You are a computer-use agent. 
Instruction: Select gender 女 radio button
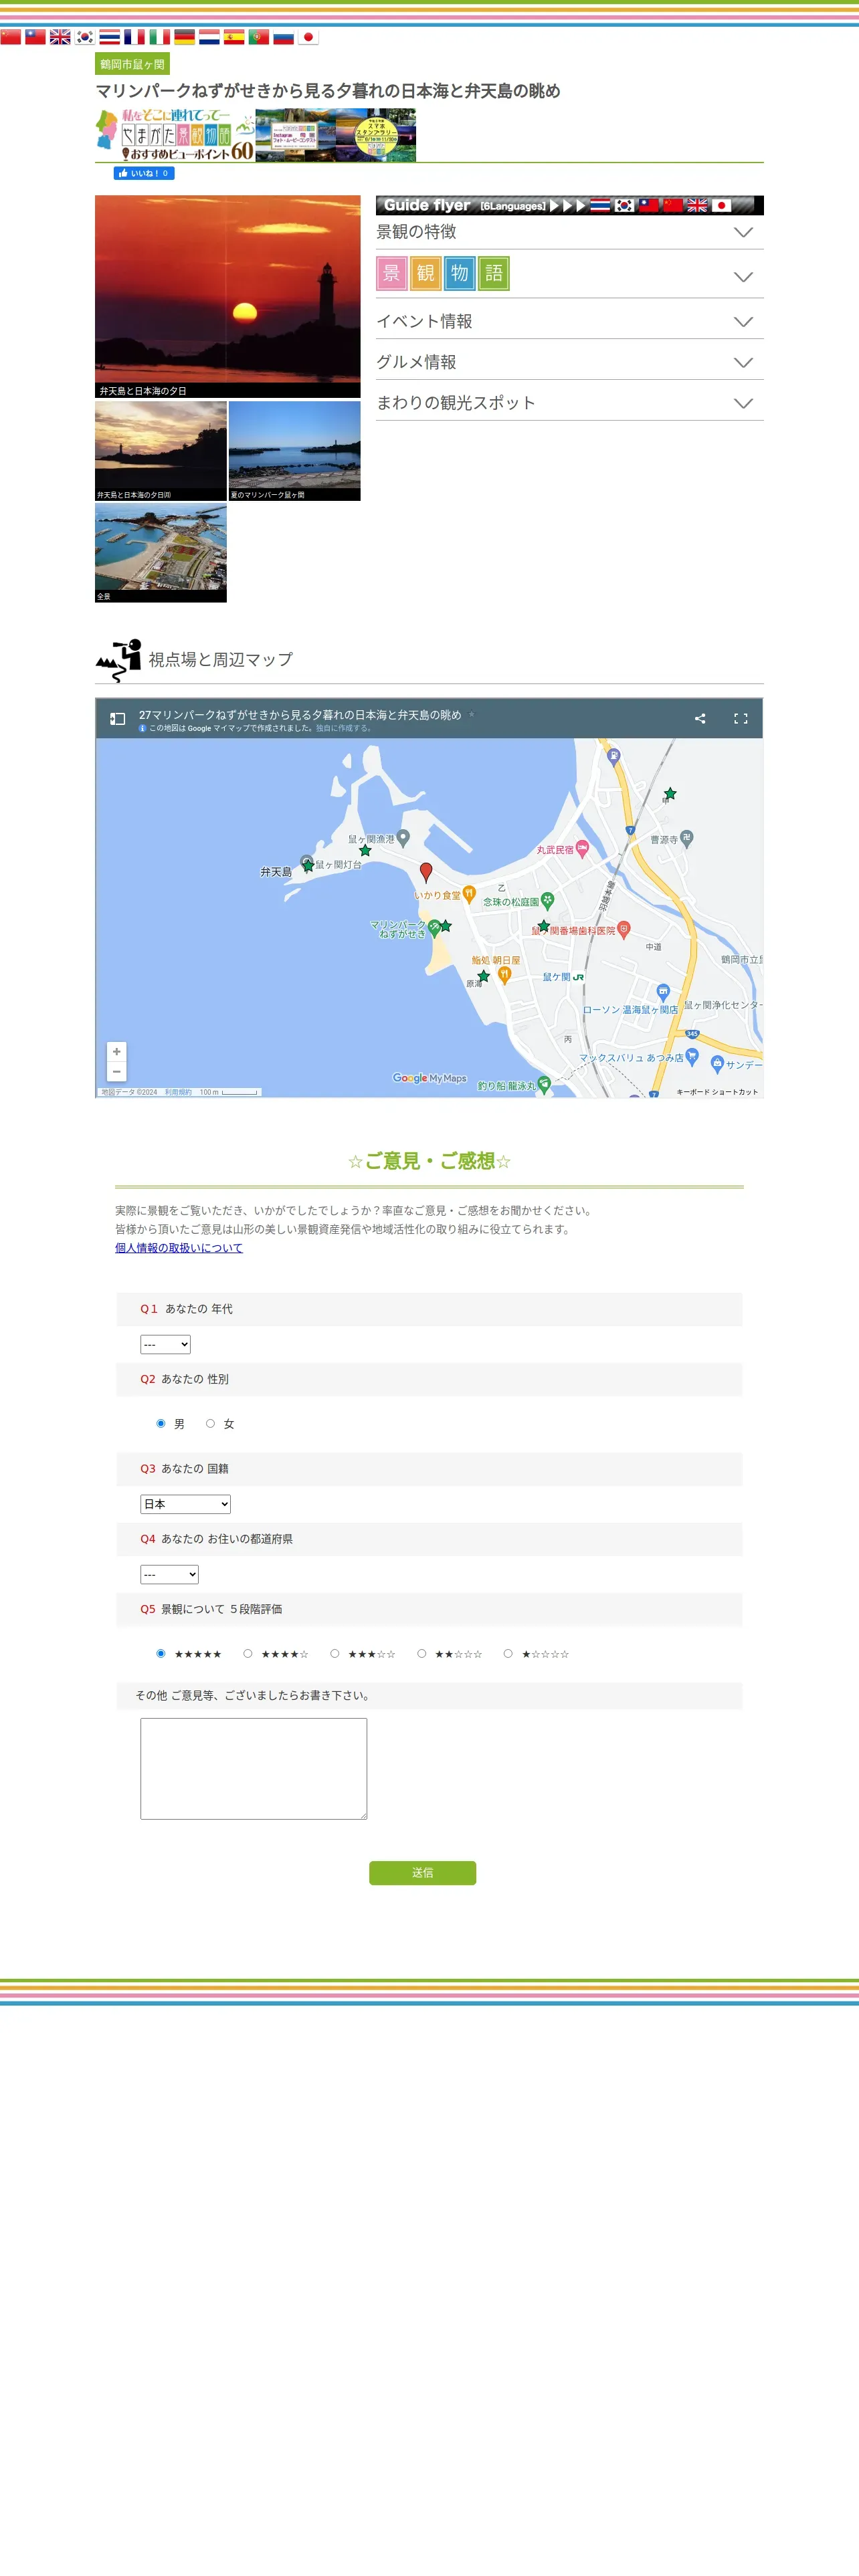[210, 1424]
